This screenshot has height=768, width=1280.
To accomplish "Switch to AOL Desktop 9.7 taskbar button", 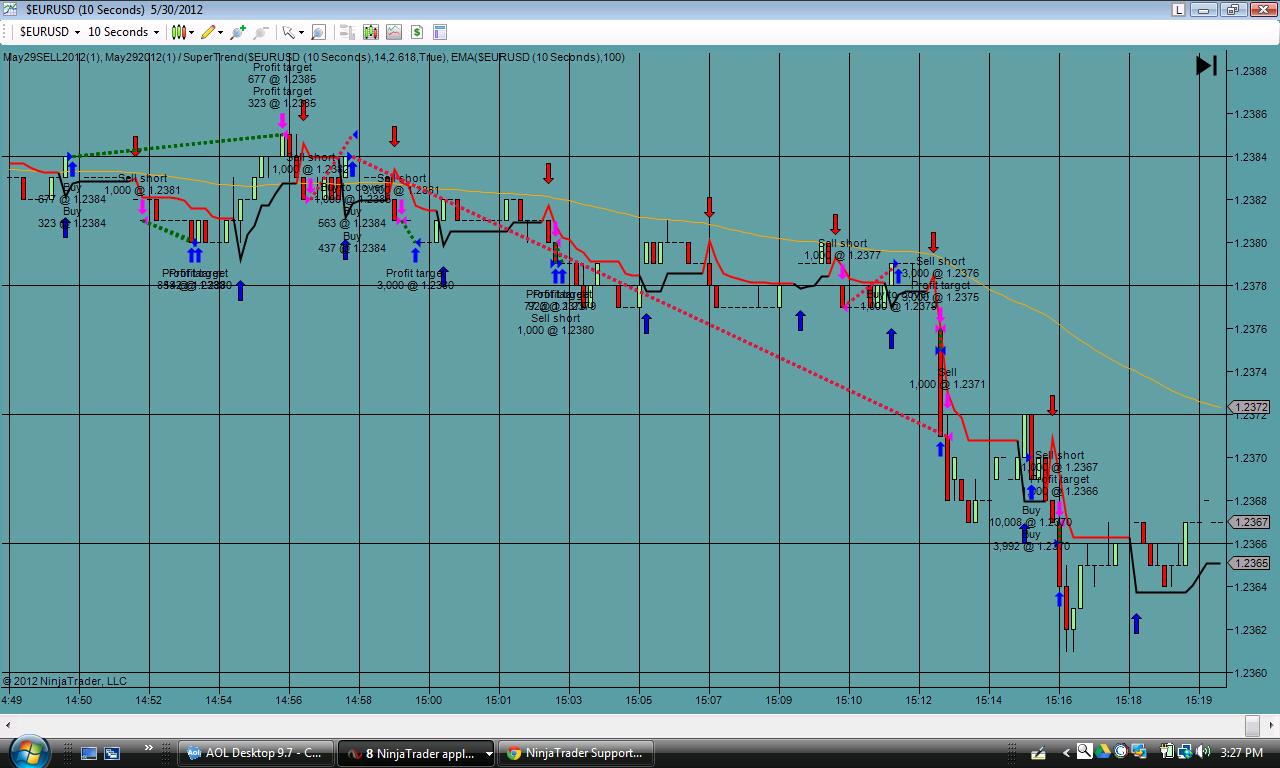I will click(x=255, y=753).
